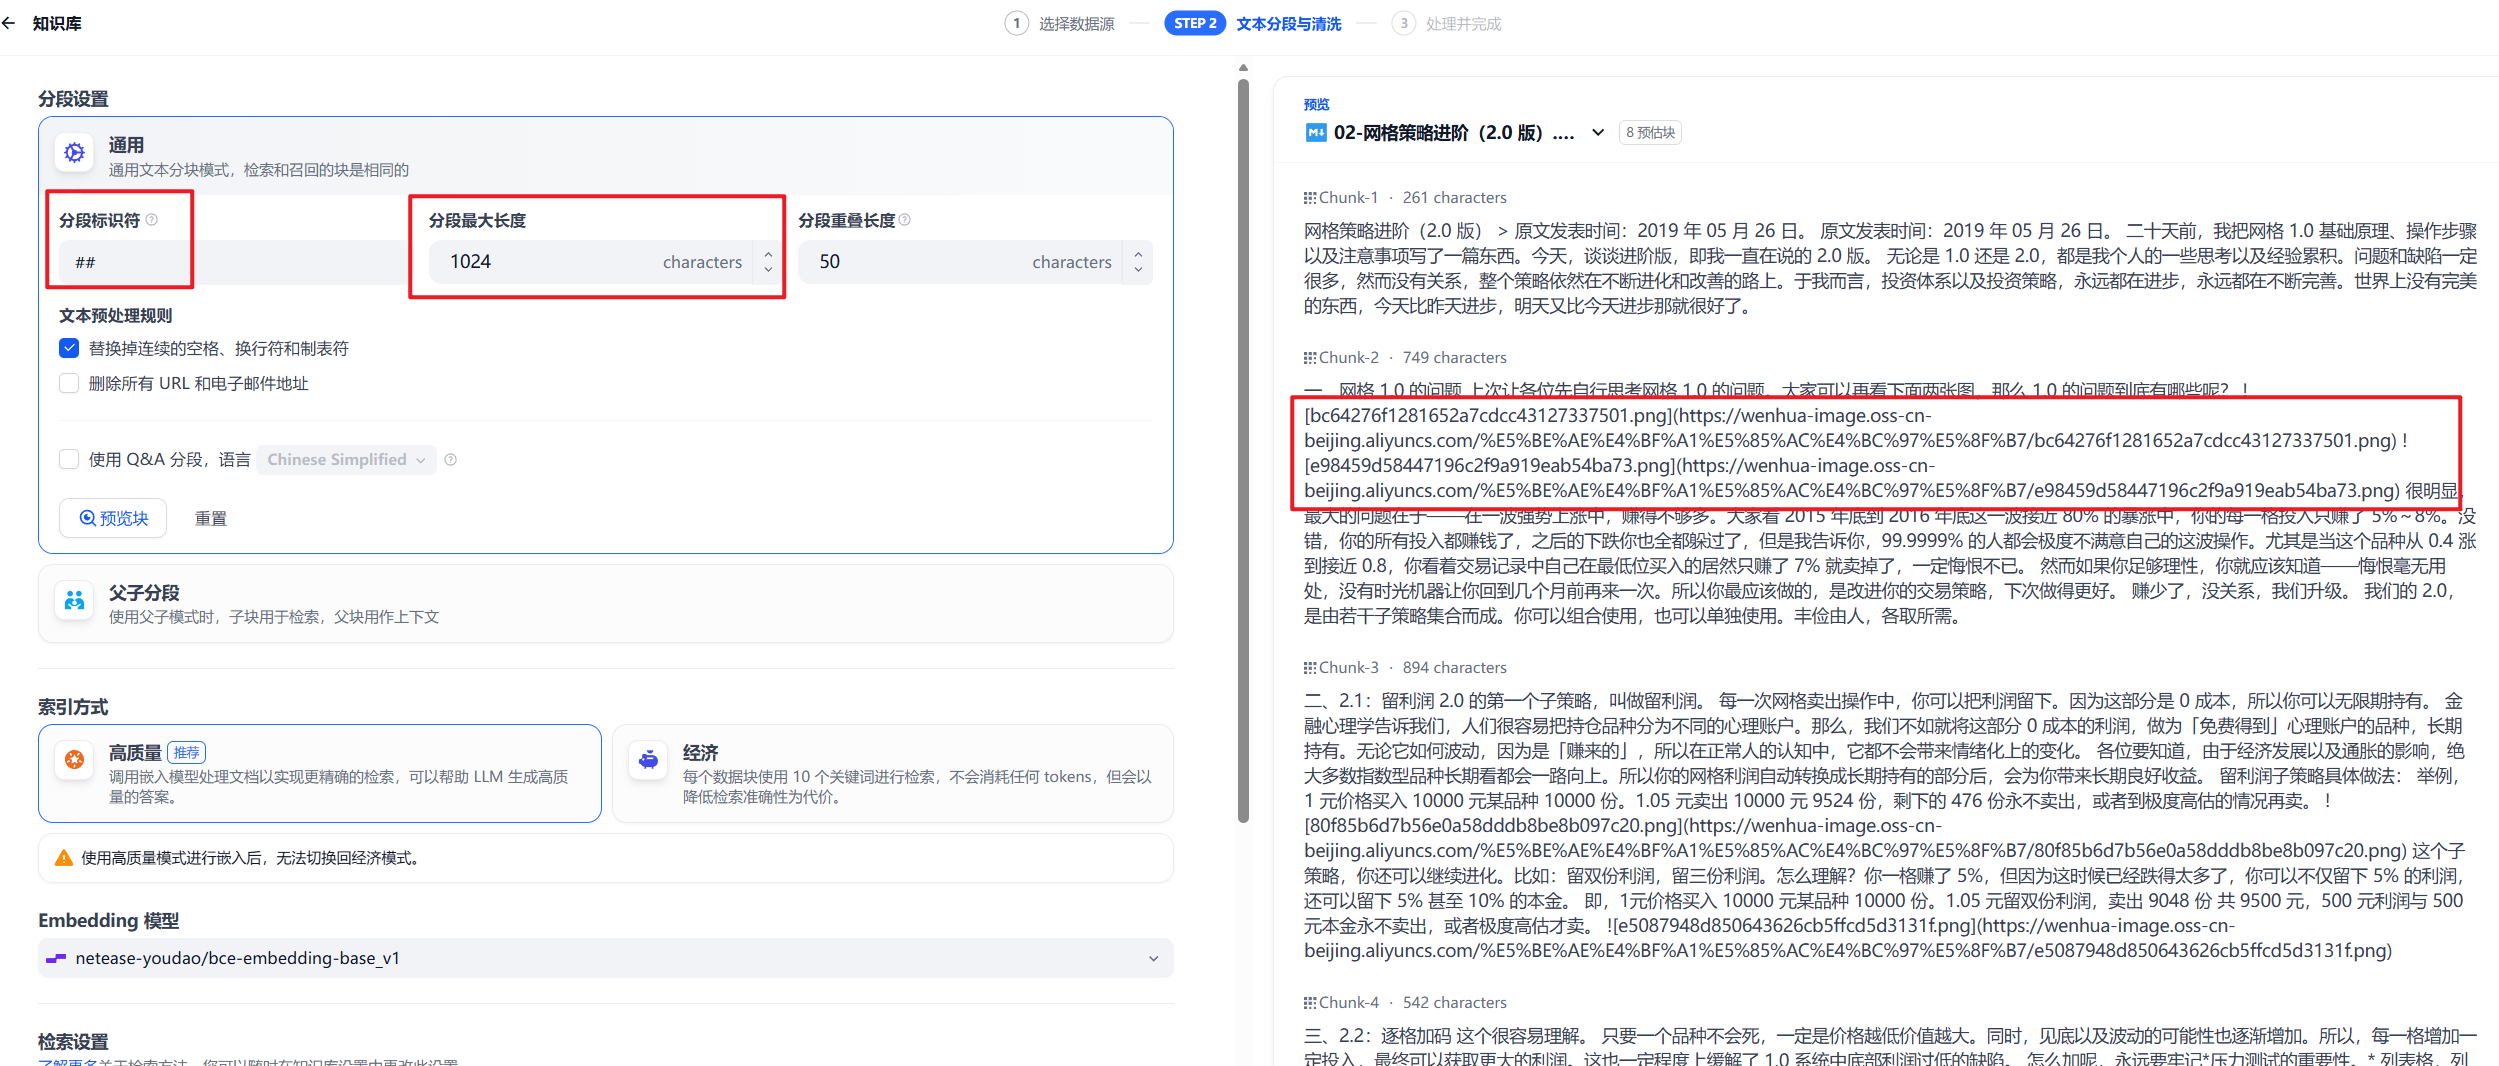This screenshot has width=2499, height=1066.
Task: Click the 通用 chunking mode gear icon
Action: (x=74, y=152)
